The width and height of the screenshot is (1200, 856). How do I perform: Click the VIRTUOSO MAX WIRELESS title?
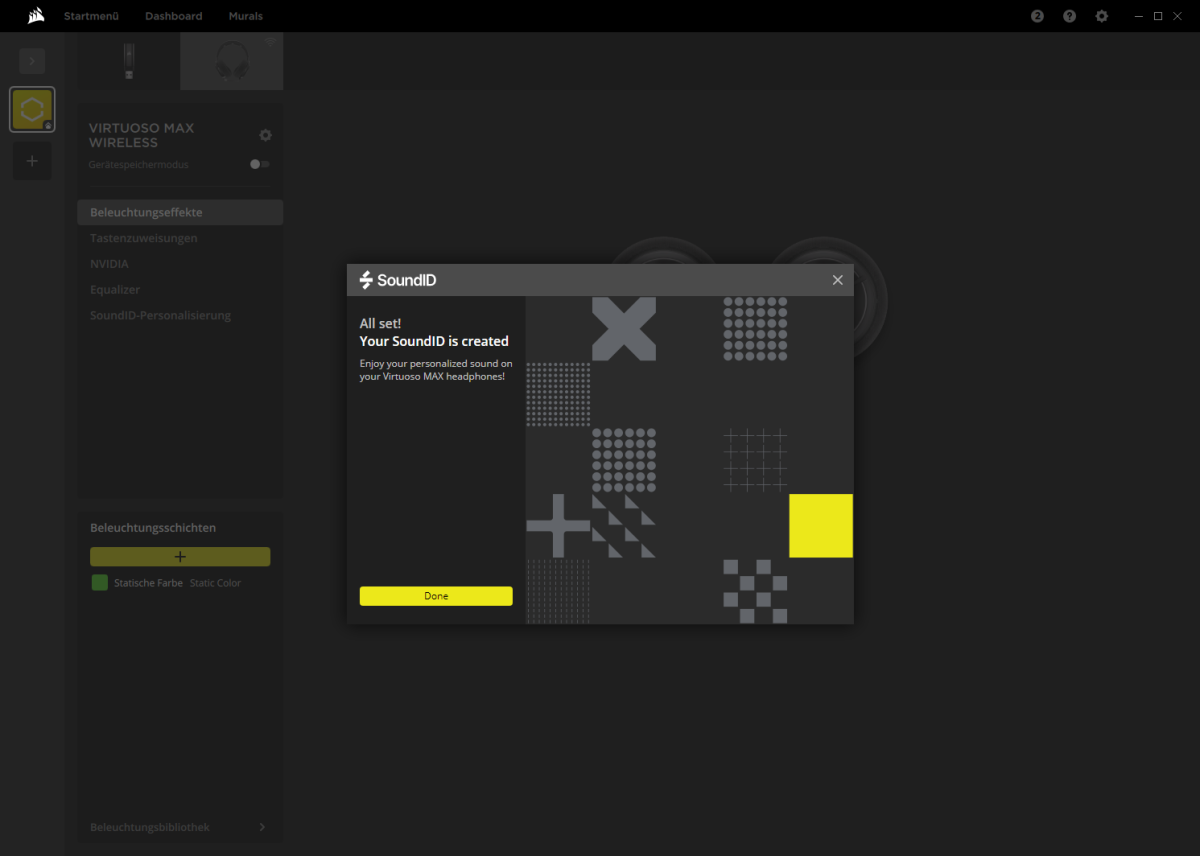tap(141, 135)
